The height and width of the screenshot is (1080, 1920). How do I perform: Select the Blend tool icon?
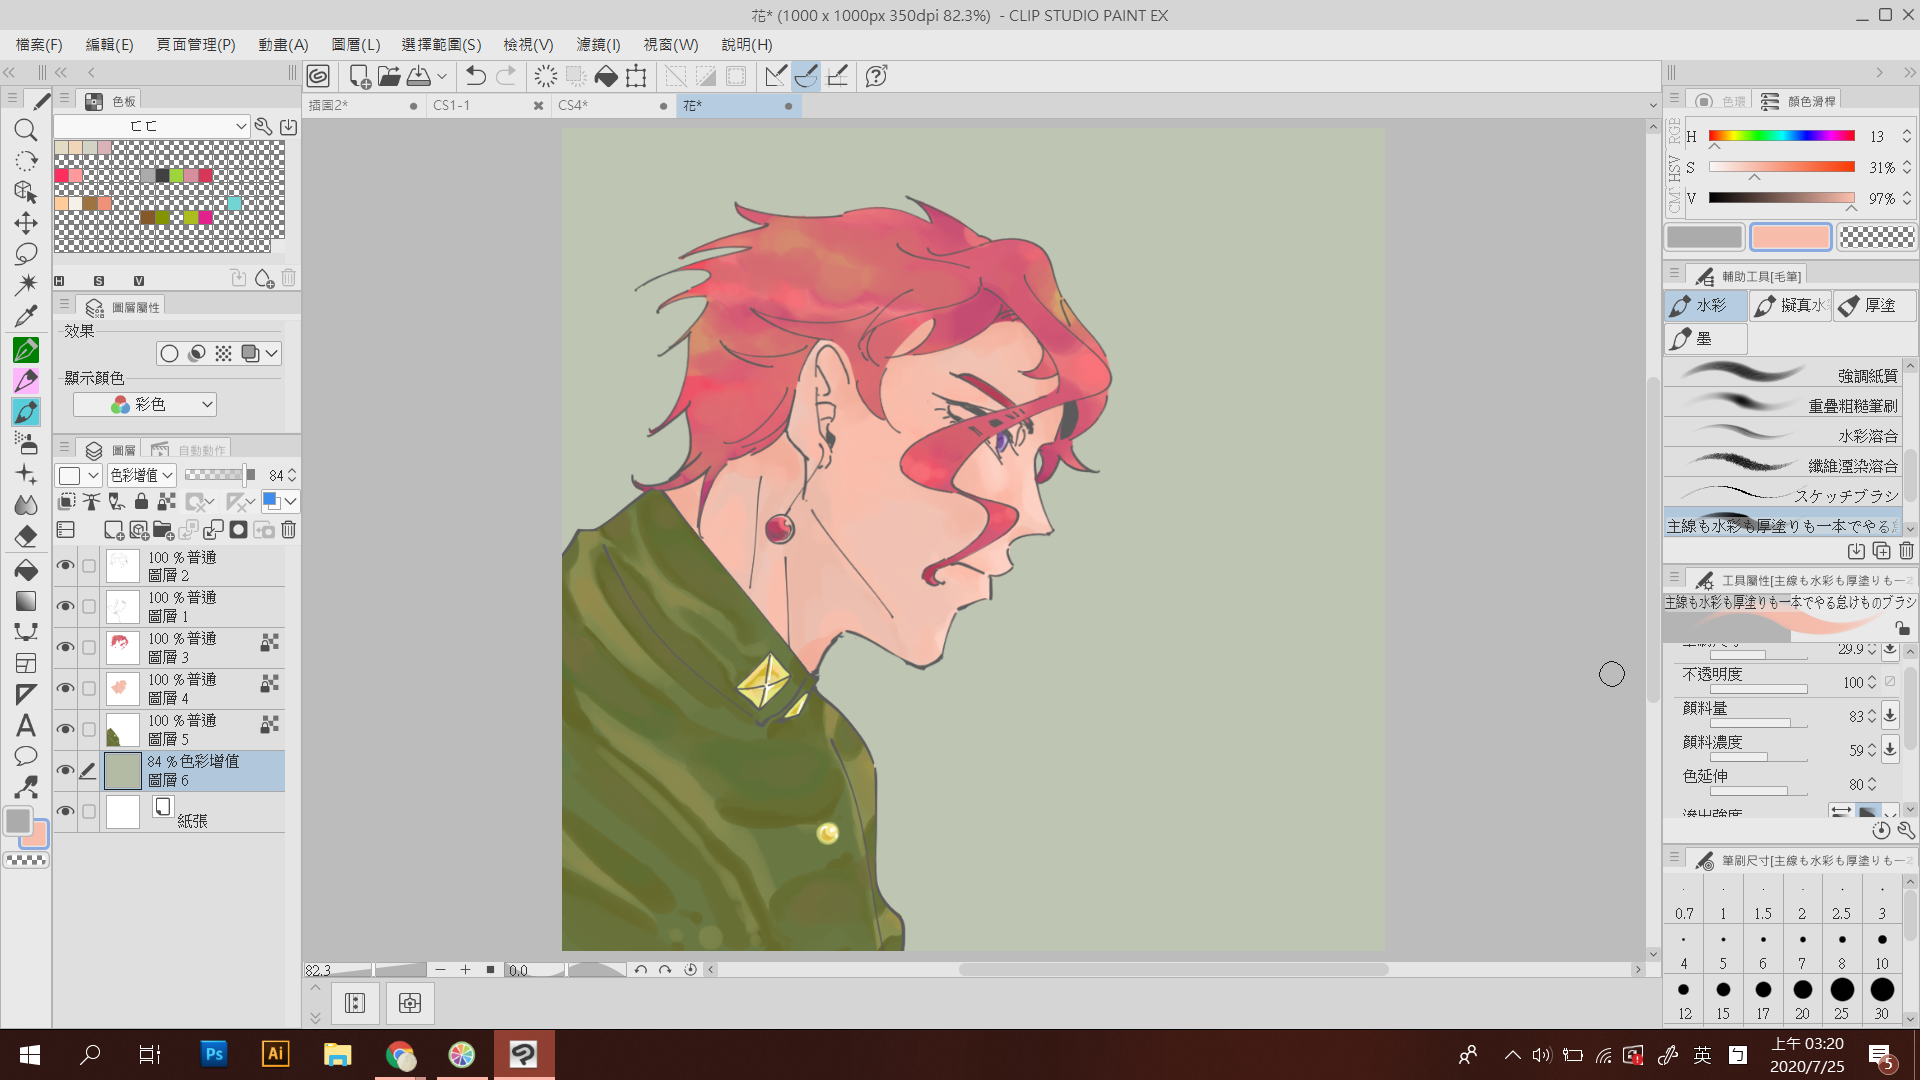coord(26,506)
